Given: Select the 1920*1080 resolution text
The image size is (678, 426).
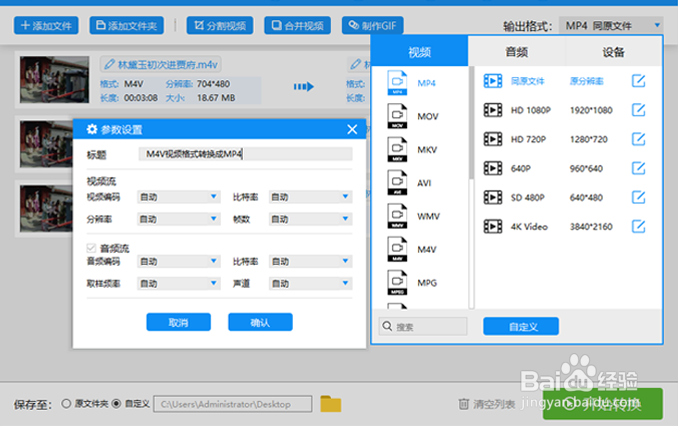Looking at the screenshot, I should point(591,110).
